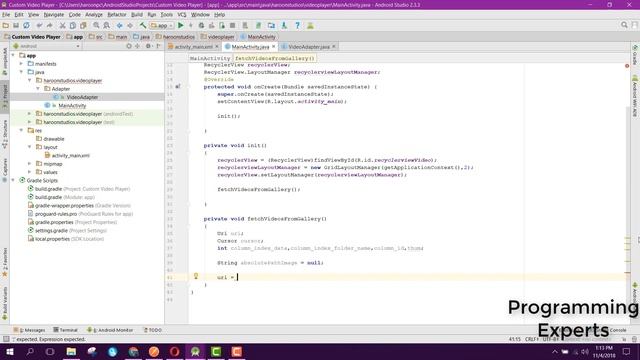Click the Find magnifier toolbar icon
Screen dimensions: 640x360
point(96,25)
